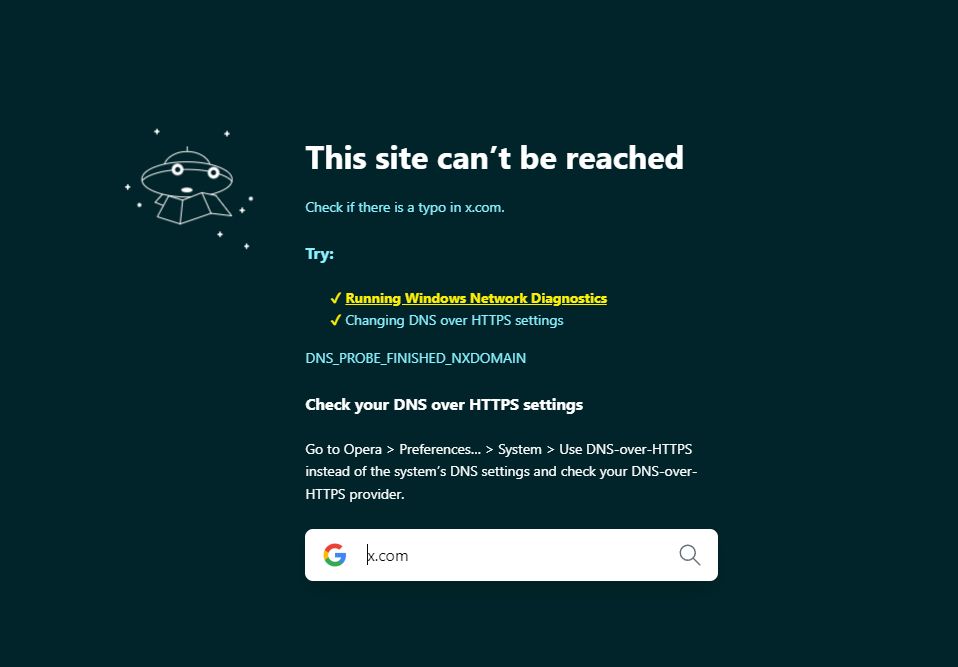Screen dimensions: 958x667
Task: Click "x.com" in the typo sentence
Action: (484, 207)
